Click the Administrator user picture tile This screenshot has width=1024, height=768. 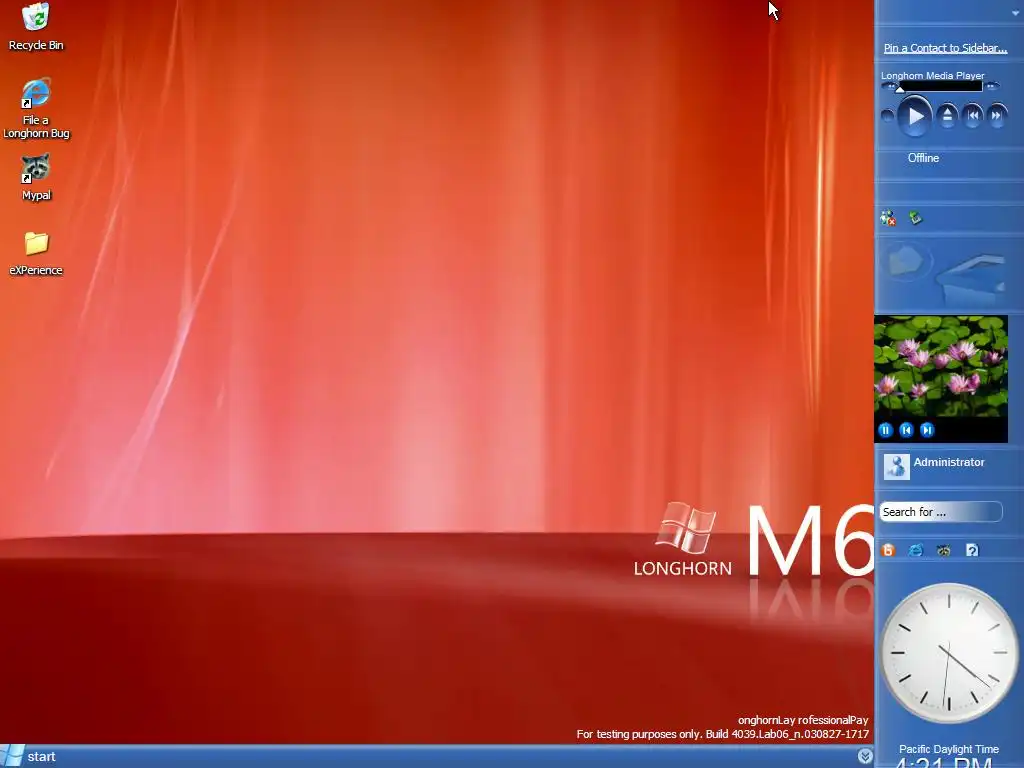[896, 466]
